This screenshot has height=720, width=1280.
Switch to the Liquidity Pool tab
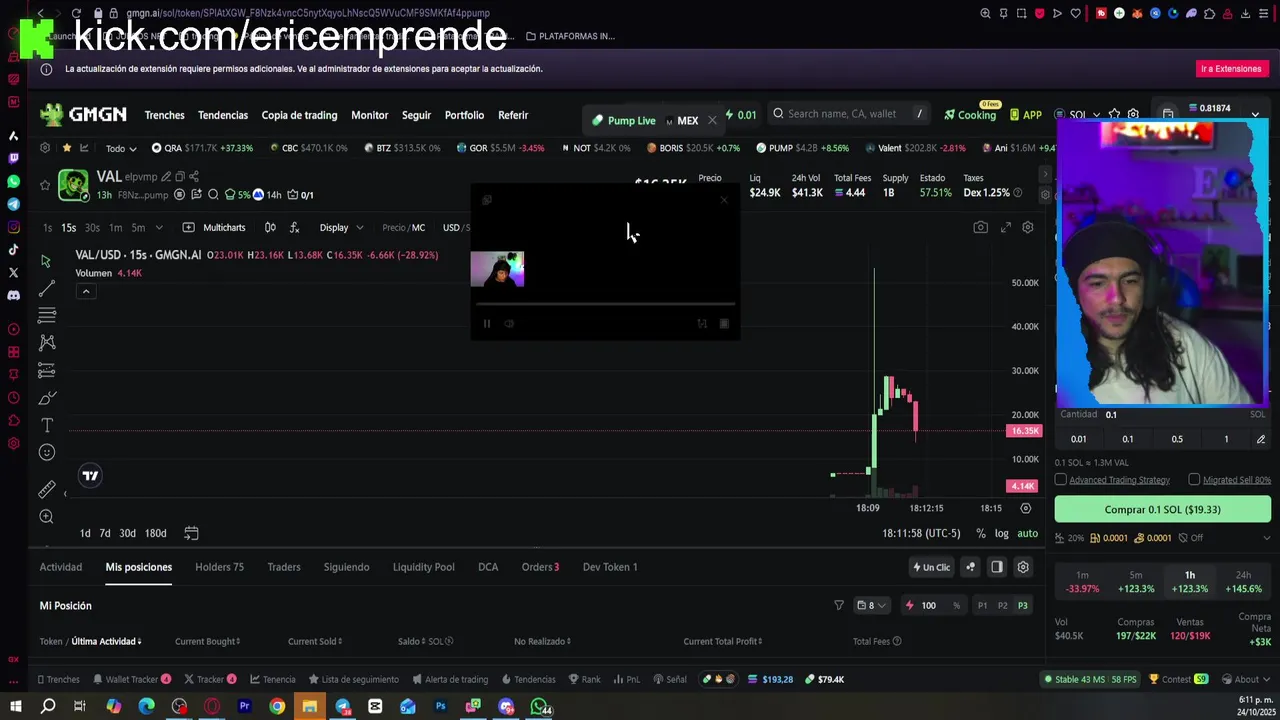pyautogui.click(x=423, y=567)
